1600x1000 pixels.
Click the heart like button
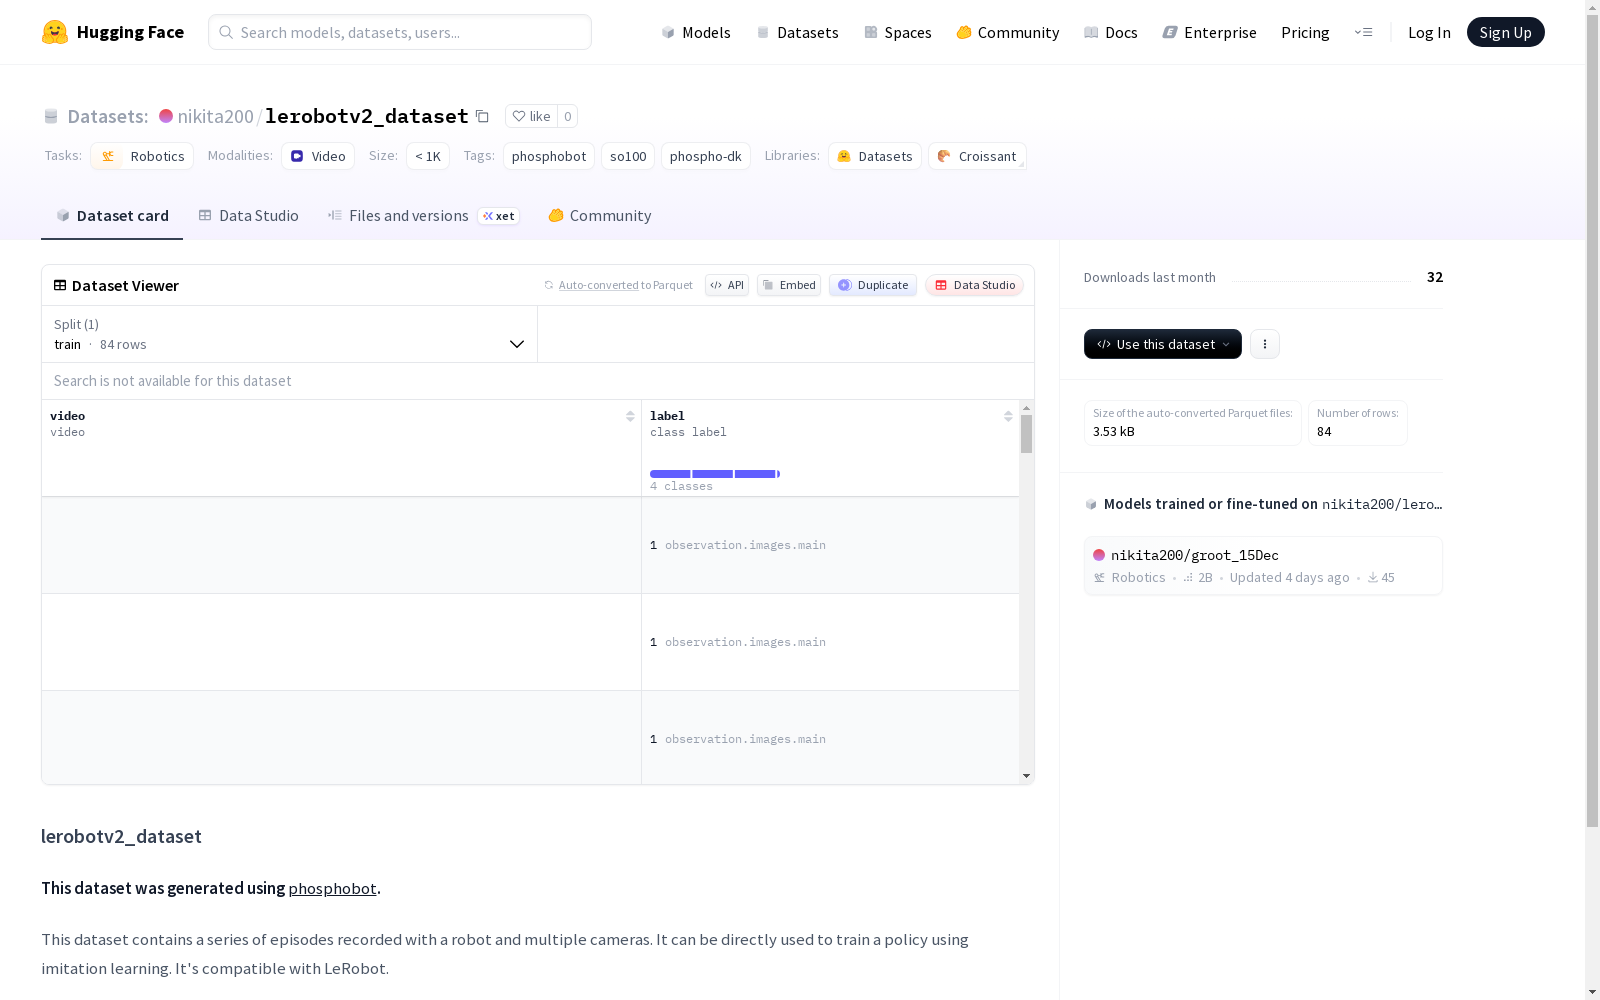point(531,116)
